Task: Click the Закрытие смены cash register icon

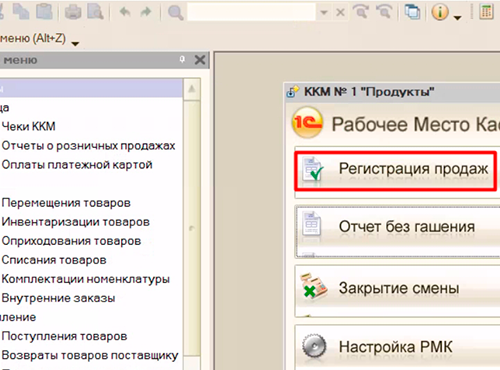Action: [x=313, y=285]
